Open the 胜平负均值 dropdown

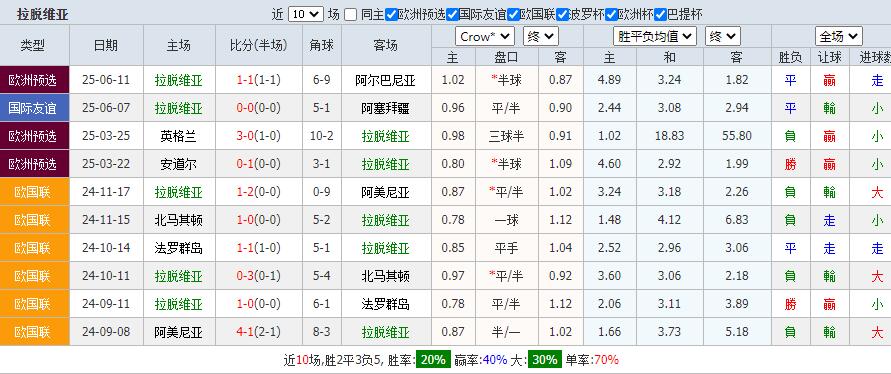[655, 36]
